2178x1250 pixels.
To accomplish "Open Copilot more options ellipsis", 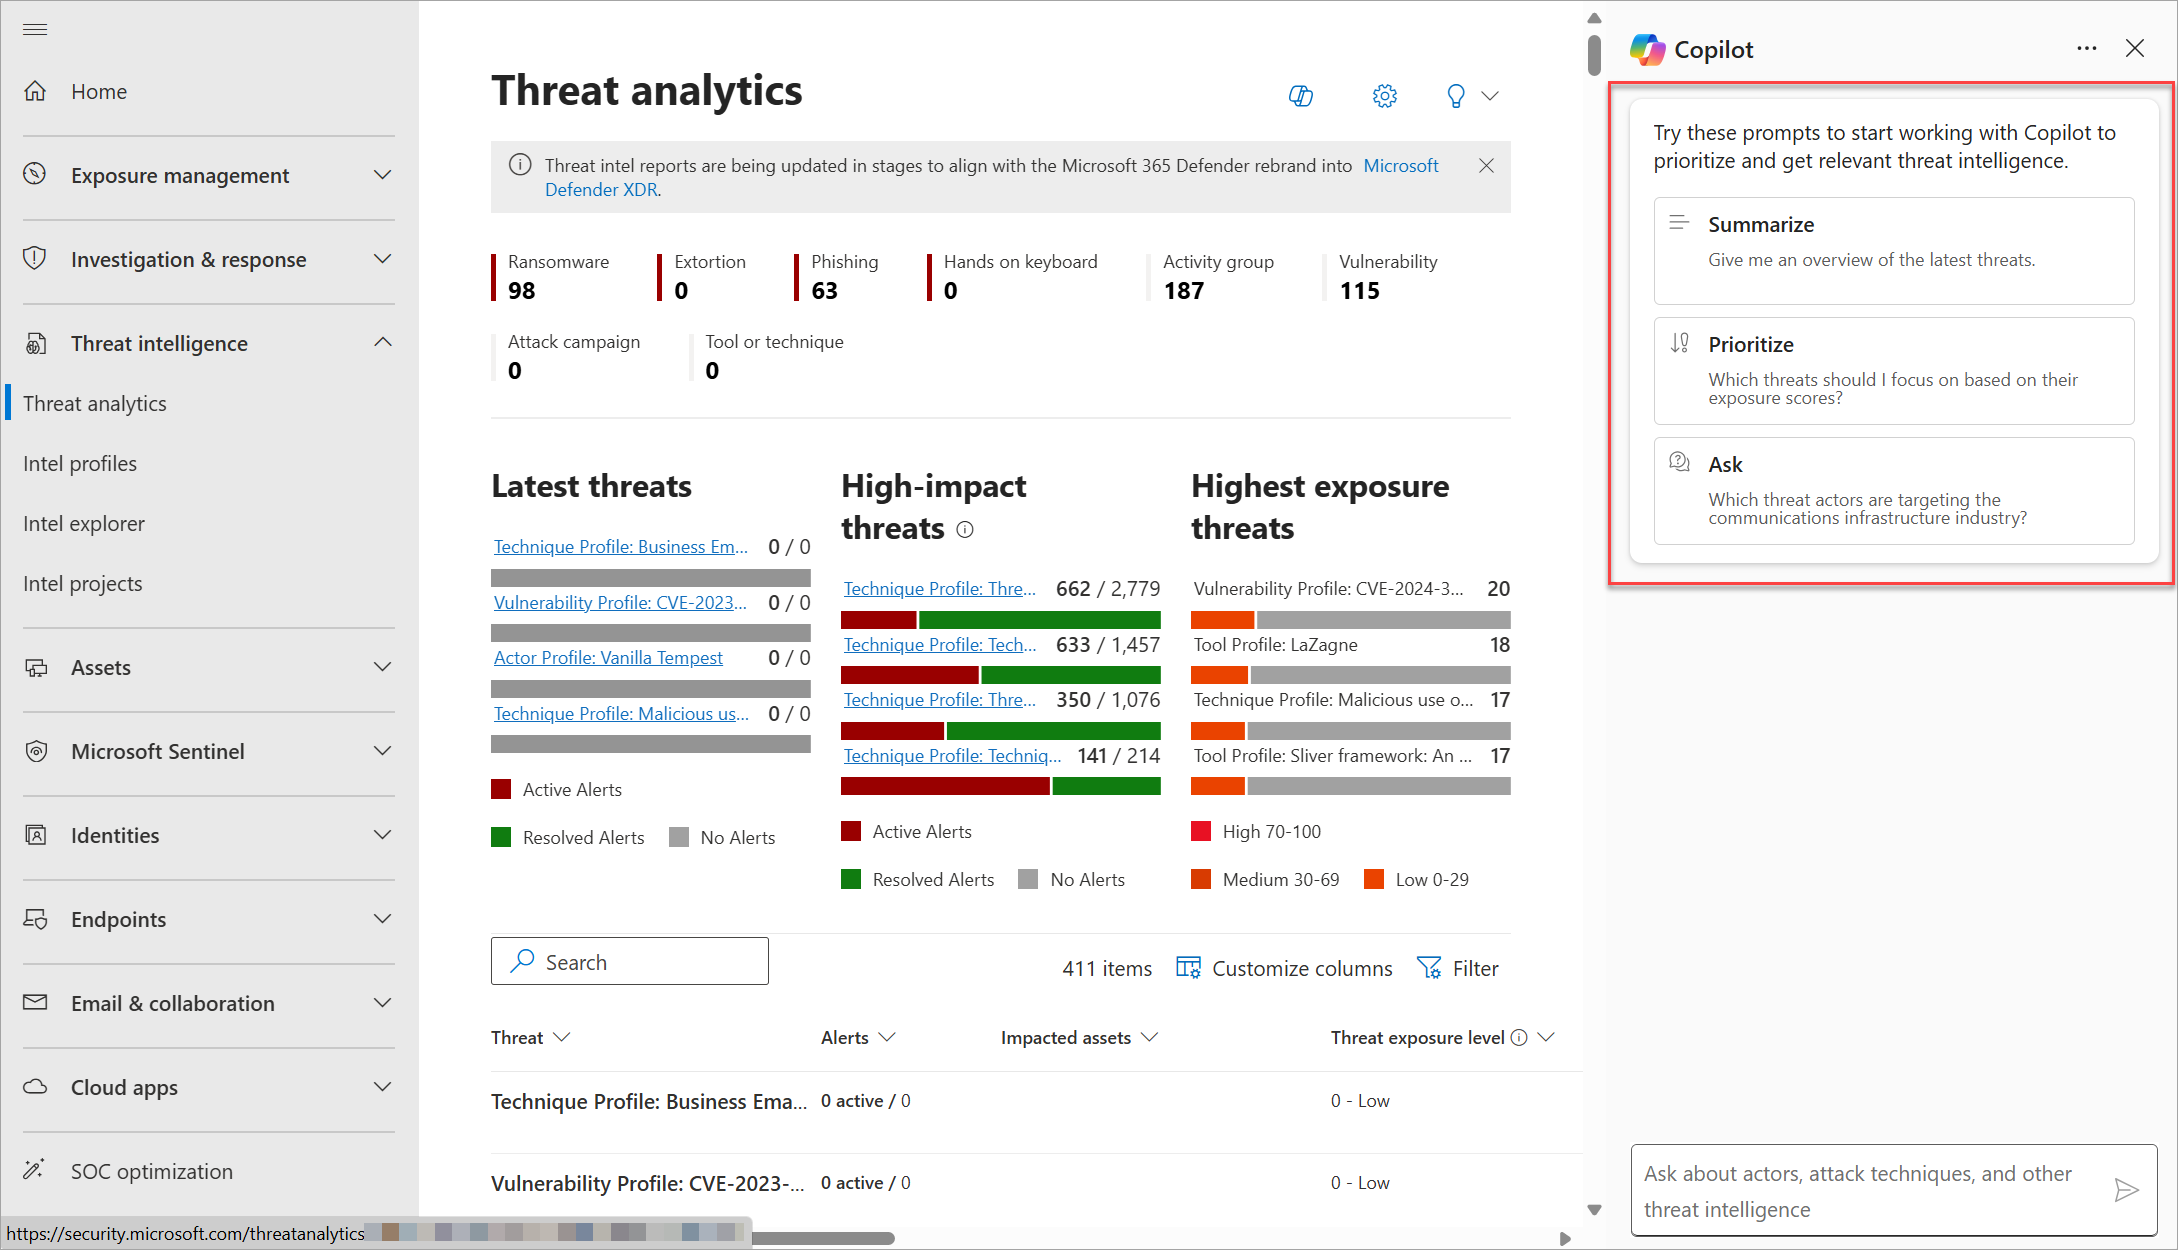I will click(x=2086, y=48).
